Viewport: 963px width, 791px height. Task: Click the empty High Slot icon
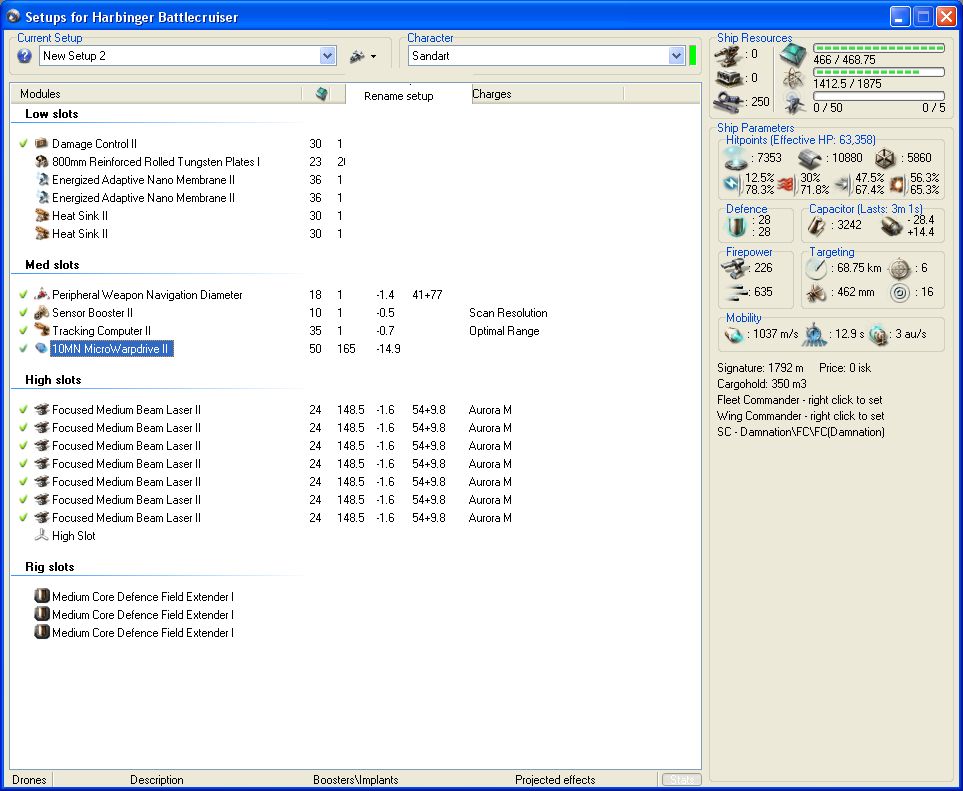pyautogui.click(x=41, y=535)
